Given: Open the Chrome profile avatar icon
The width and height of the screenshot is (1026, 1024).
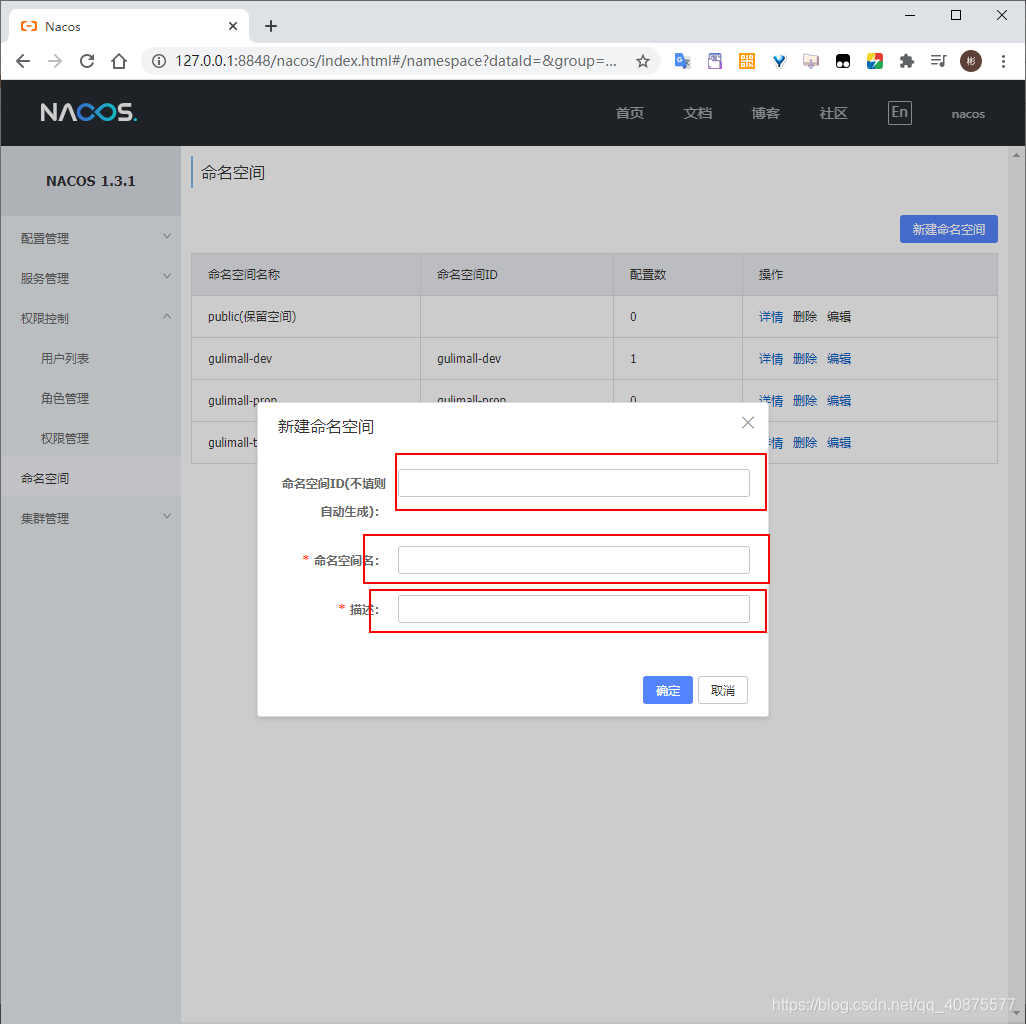Looking at the screenshot, I should point(971,61).
